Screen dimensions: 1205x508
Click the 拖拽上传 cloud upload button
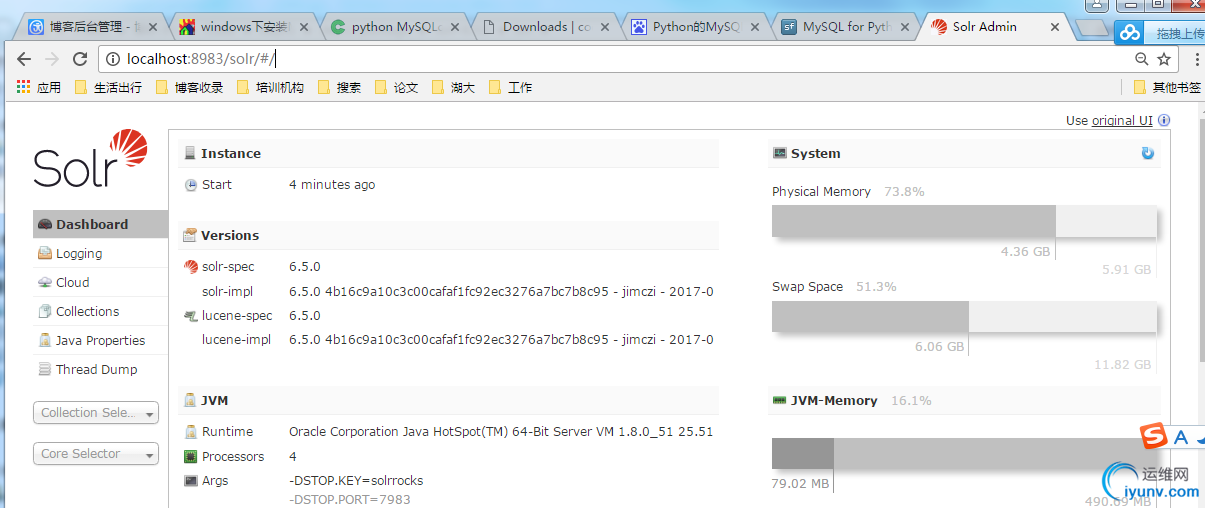click(1160, 33)
